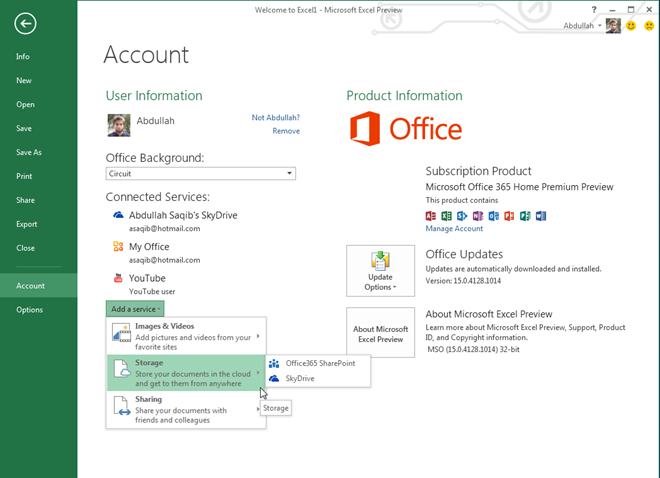The image size is (660, 478).
Task: Click the Access icon under product contents
Action: 431,216
